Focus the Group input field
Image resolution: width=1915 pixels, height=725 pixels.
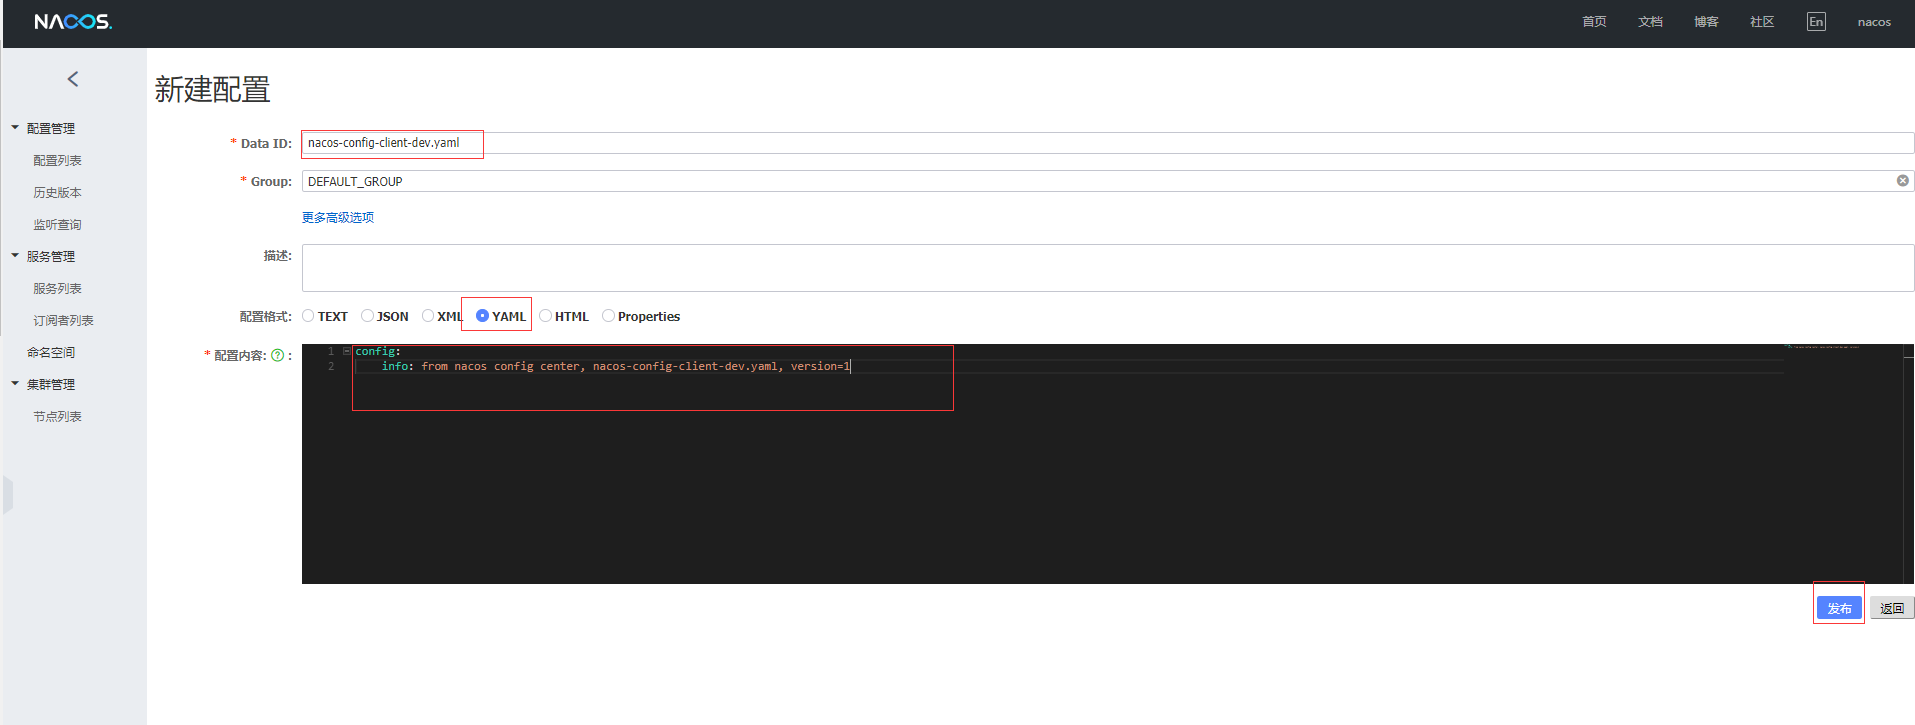pos(1108,181)
